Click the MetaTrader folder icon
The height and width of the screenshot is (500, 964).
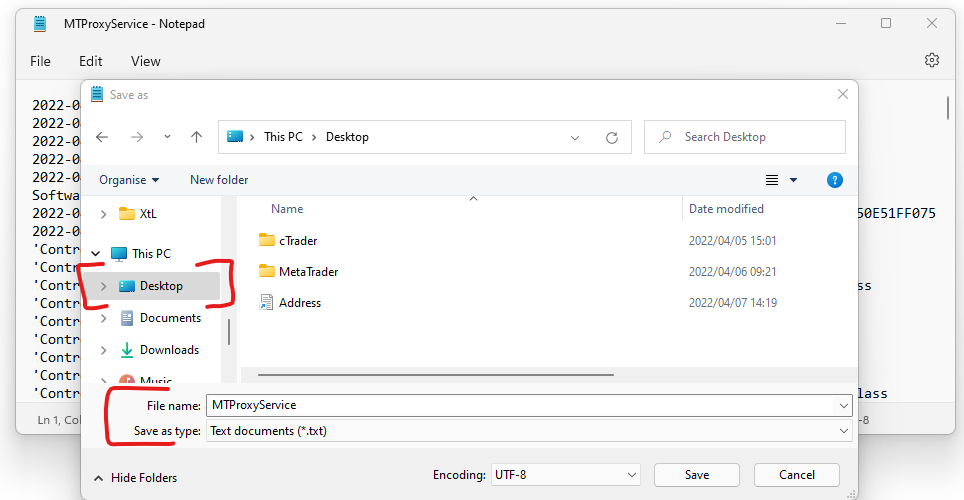(x=266, y=271)
